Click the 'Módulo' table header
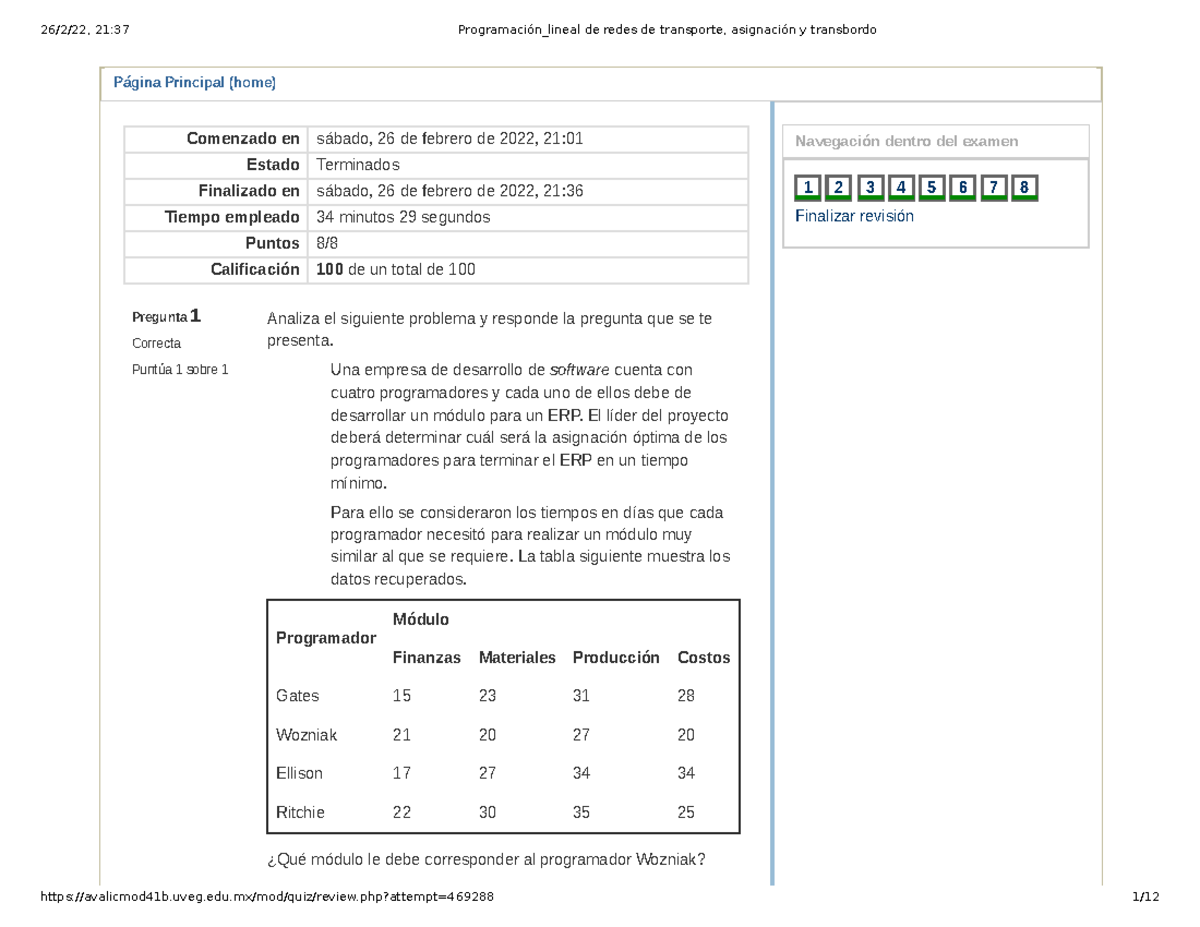The image size is (1200, 927). (x=421, y=620)
